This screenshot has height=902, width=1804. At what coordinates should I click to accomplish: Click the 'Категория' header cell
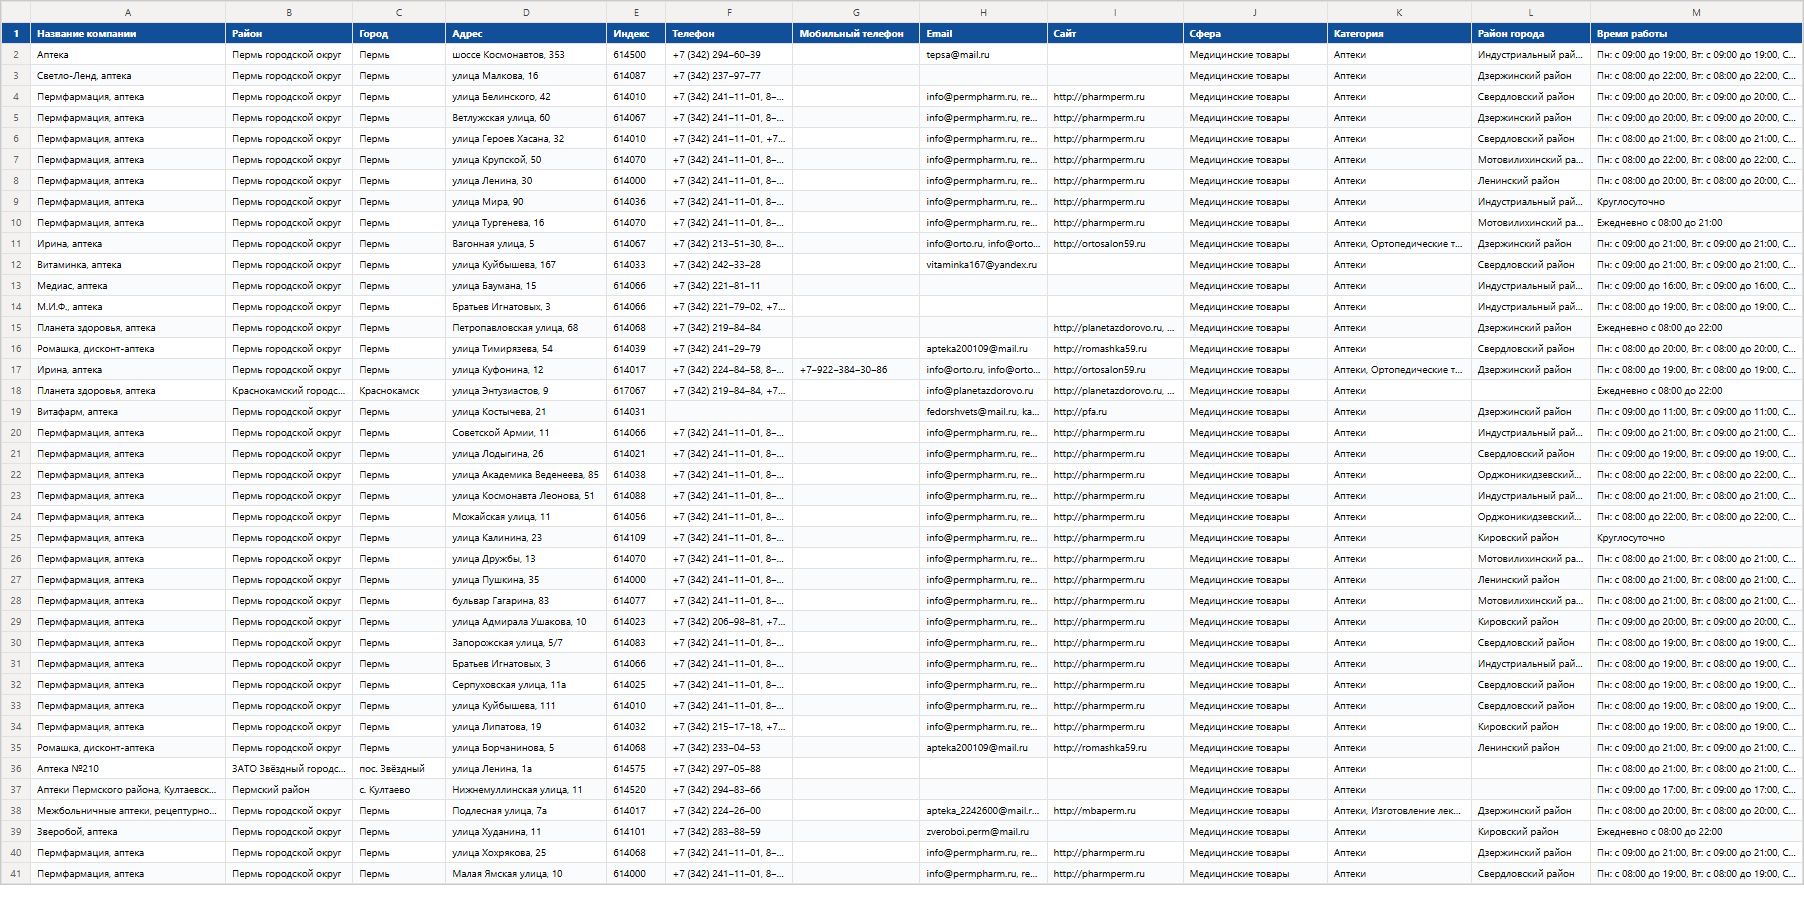click(1399, 34)
